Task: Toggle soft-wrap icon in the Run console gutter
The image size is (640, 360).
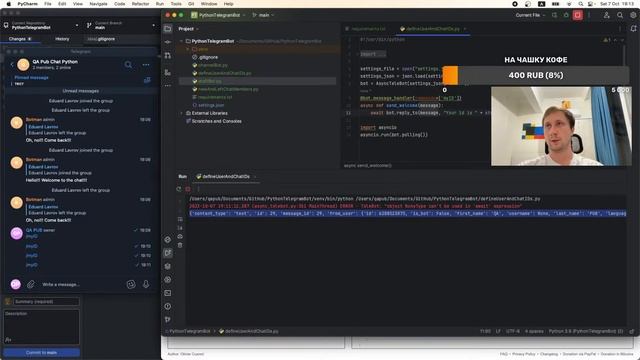Action: pyautogui.click(x=180, y=219)
